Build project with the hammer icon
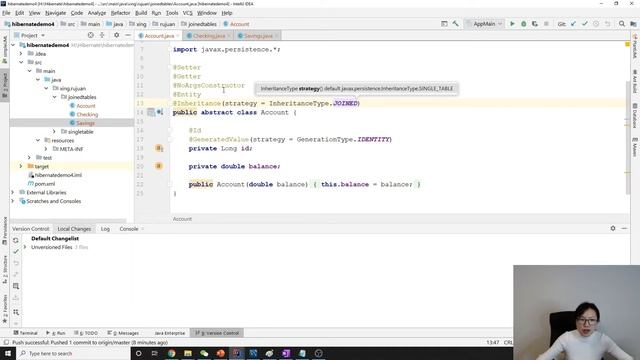Image resolution: width=640 pixels, height=360 pixels. 456,24
